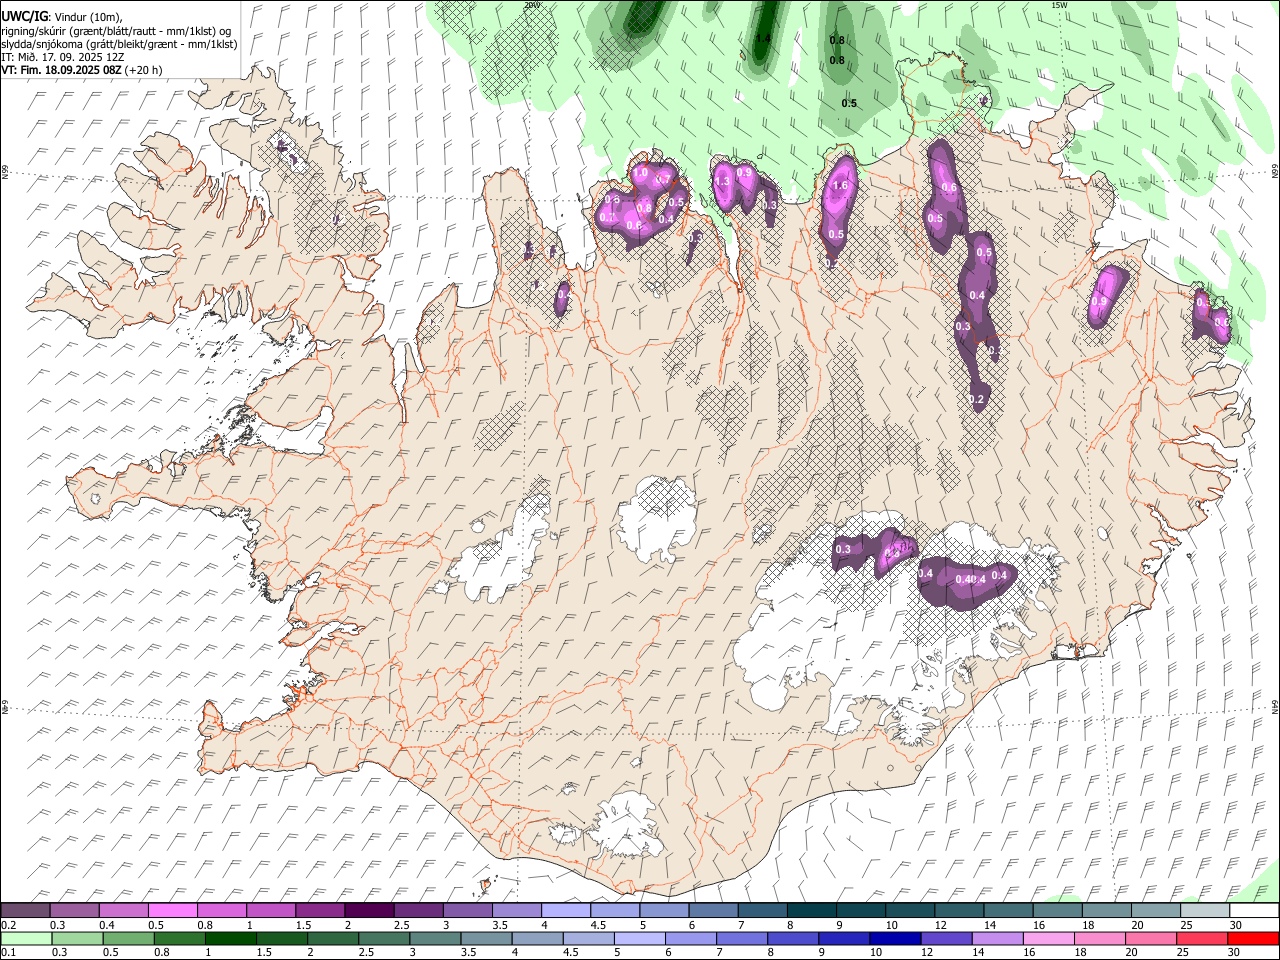Pick the dark purple snow swatch between 2 and 2.5
Image resolution: width=1280 pixels, height=960 pixels.
point(369,910)
